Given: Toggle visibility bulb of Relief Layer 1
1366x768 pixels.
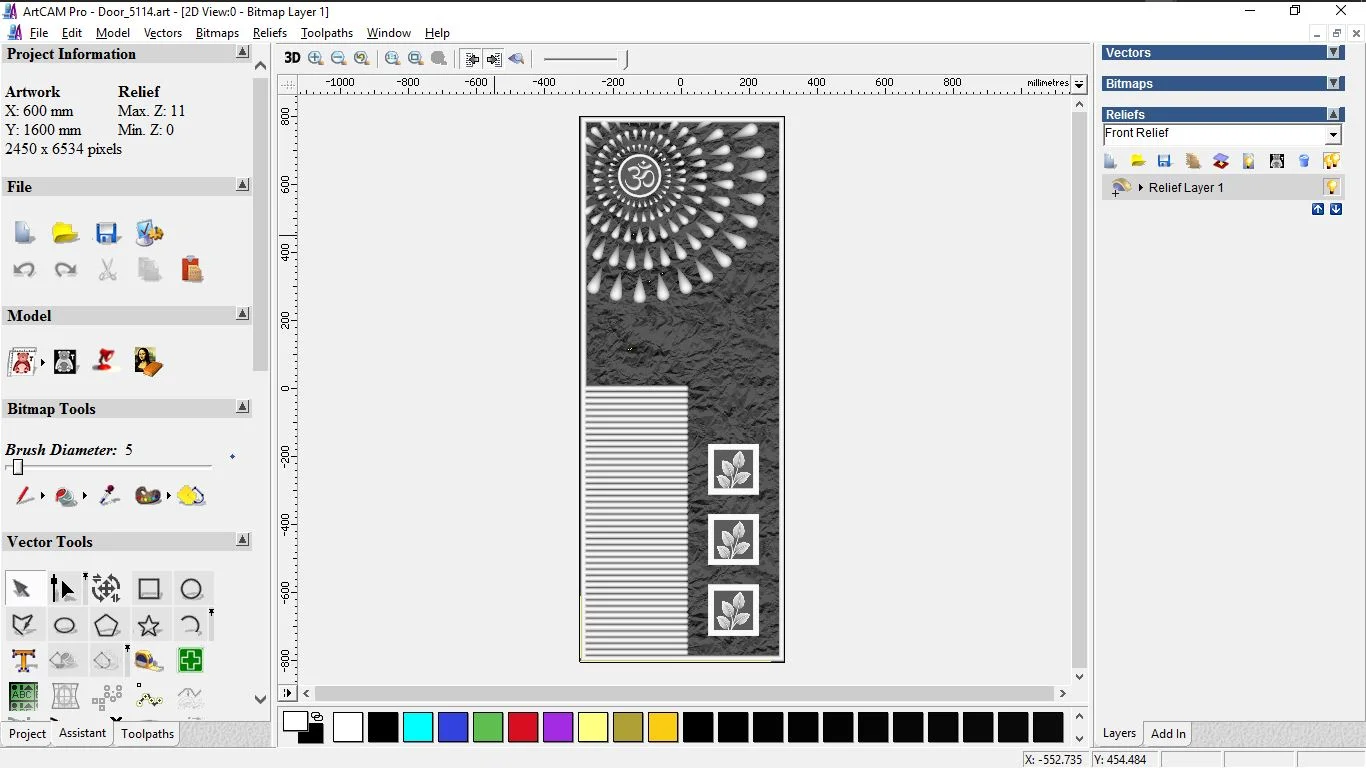Looking at the screenshot, I should (1331, 187).
